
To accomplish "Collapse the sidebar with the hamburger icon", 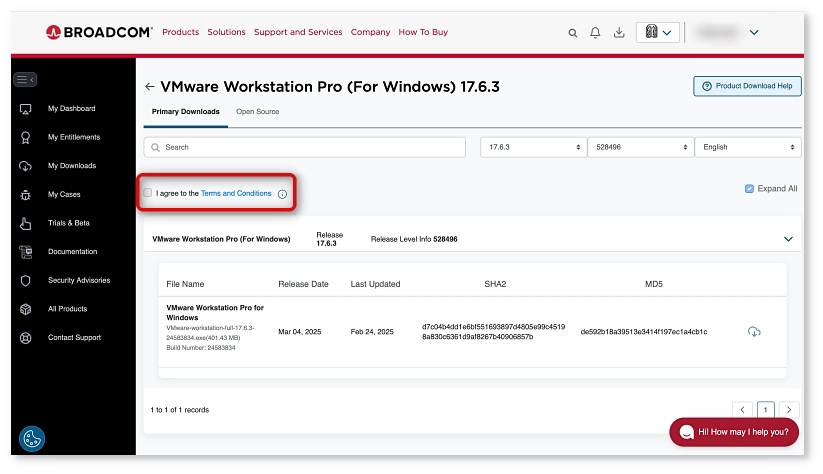I will [x=25, y=79].
